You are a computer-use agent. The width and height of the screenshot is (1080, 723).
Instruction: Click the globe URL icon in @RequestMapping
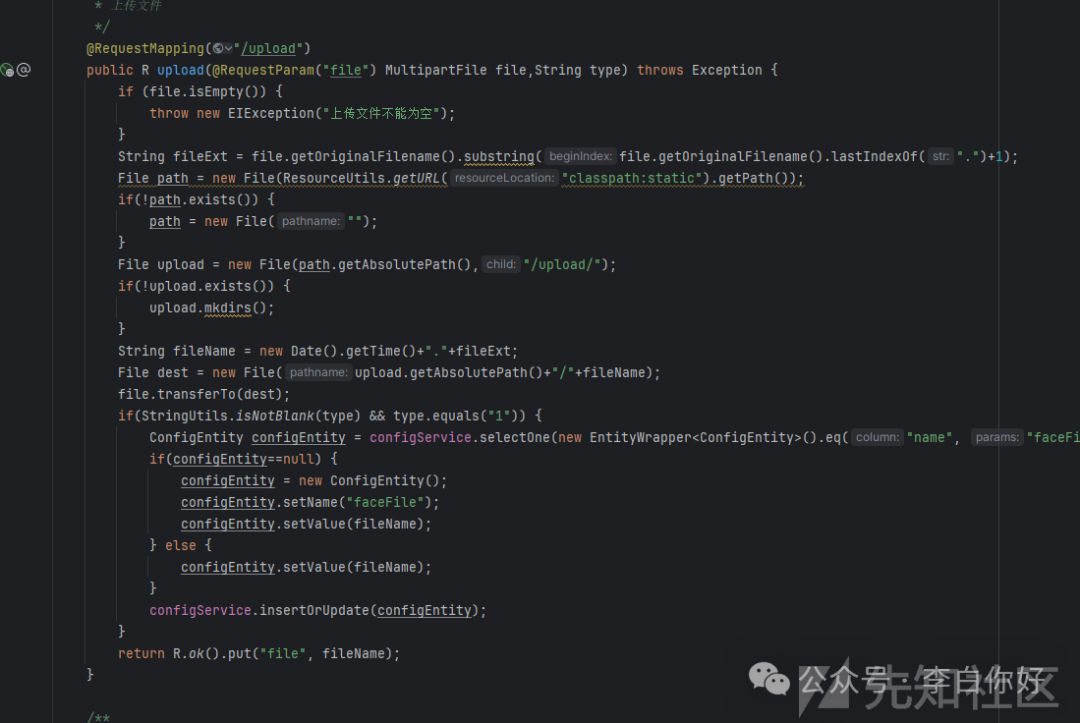(217, 48)
